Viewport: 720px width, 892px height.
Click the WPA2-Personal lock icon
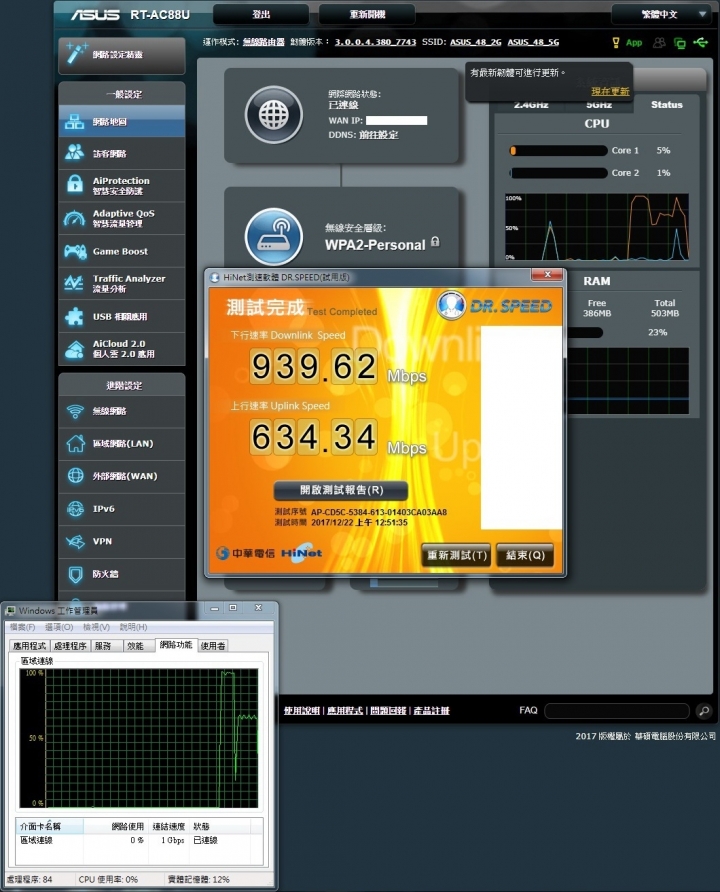[435, 242]
